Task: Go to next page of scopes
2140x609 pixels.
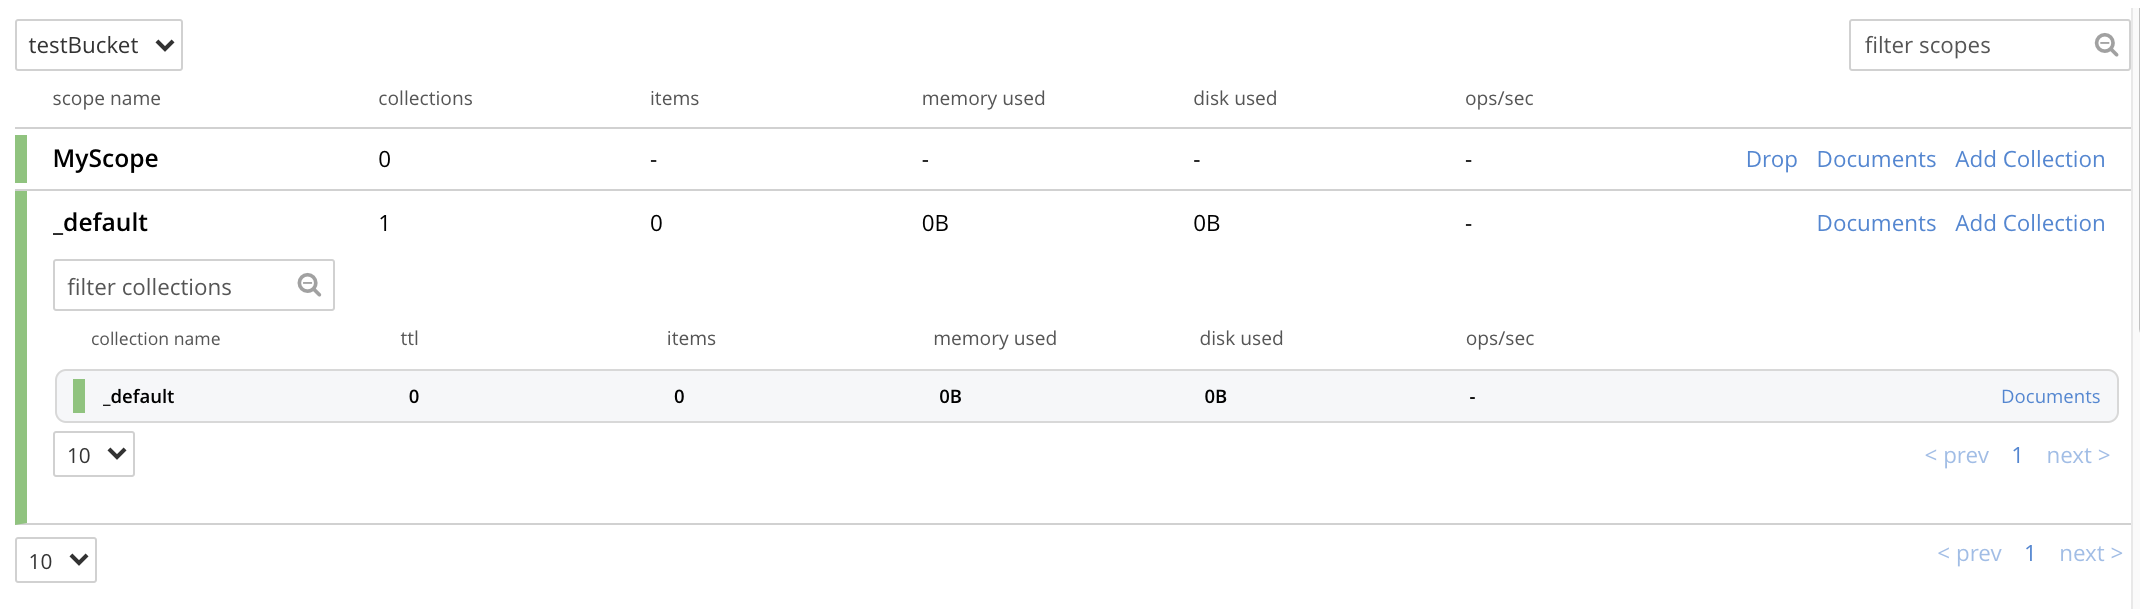Action: (x=2090, y=554)
